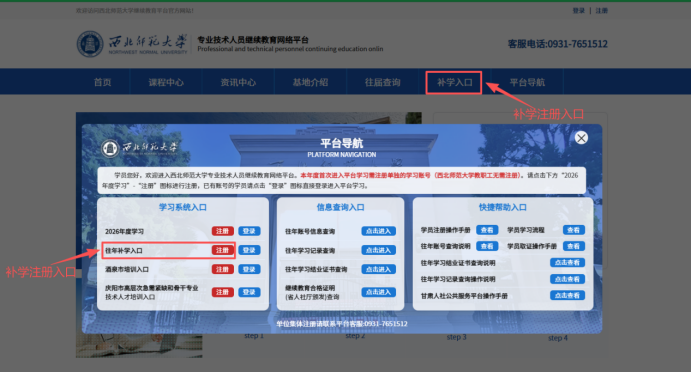Click 注册 for 酒泉市培训入口
Image resolution: width=691 pixels, height=373 pixels.
[x=223, y=269]
